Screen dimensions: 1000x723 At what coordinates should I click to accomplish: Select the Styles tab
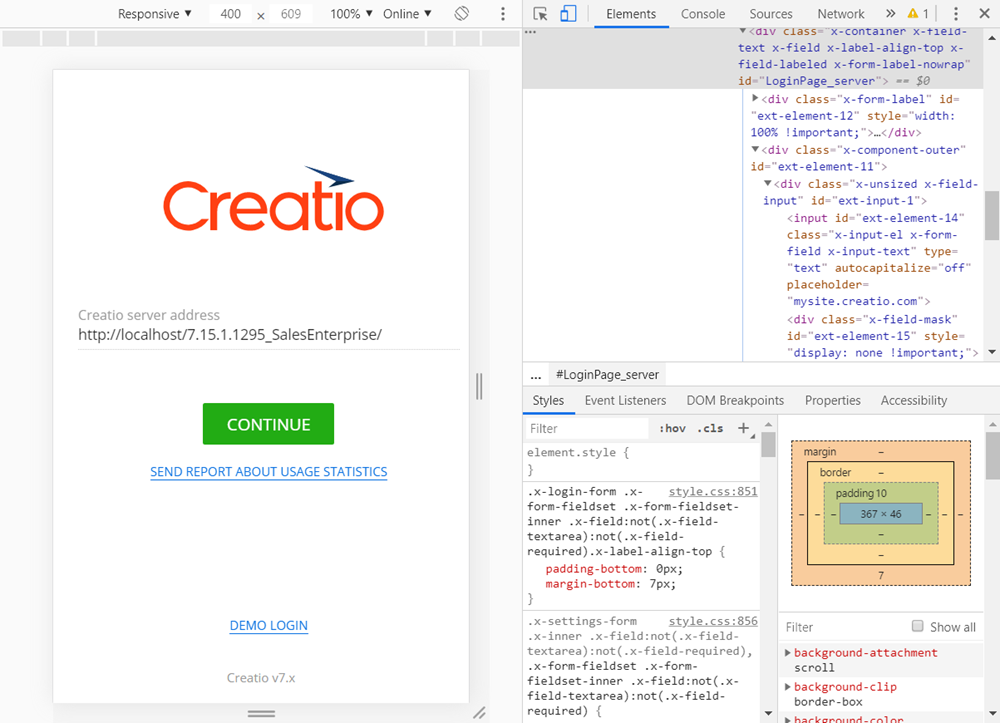[x=548, y=400]
